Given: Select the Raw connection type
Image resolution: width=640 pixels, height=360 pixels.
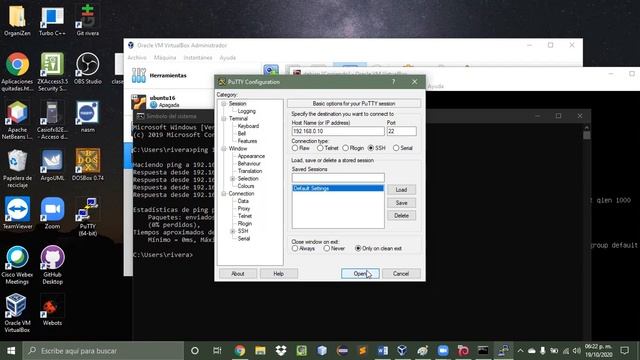Looking at the screenshot, I should click(295, 148).
